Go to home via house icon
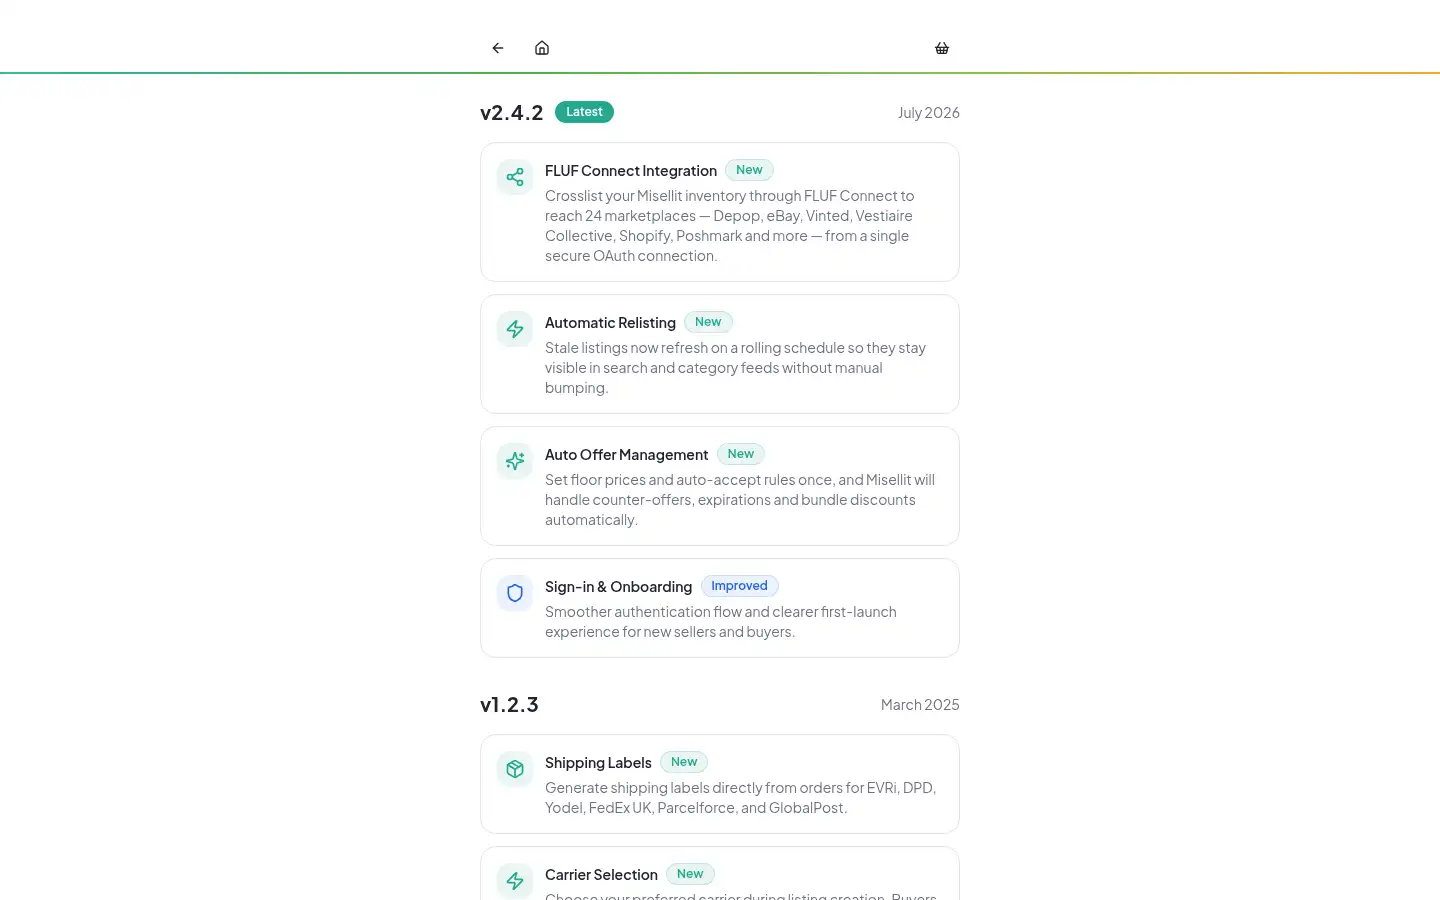Image resolution: width=1440 pixels, height=900 pixels. [x=542, y=48]
